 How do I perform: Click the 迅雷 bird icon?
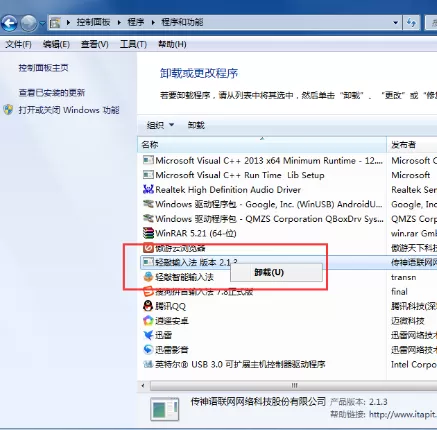(x=148, y=335)
